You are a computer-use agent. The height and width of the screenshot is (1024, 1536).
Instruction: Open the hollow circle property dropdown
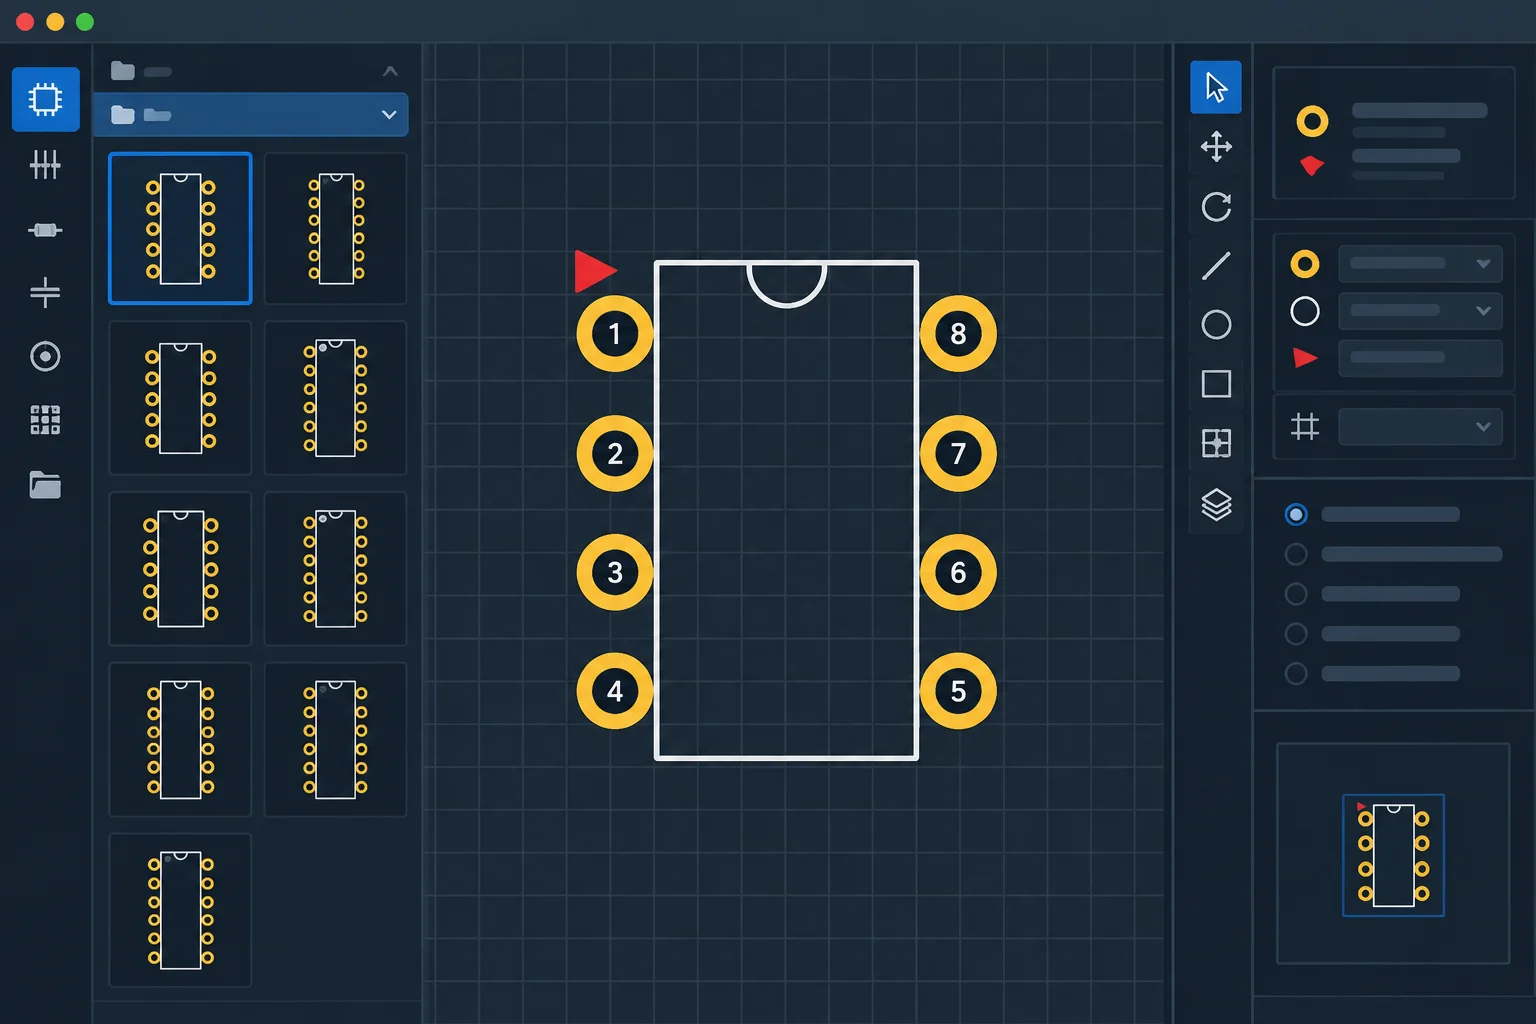1420,310
